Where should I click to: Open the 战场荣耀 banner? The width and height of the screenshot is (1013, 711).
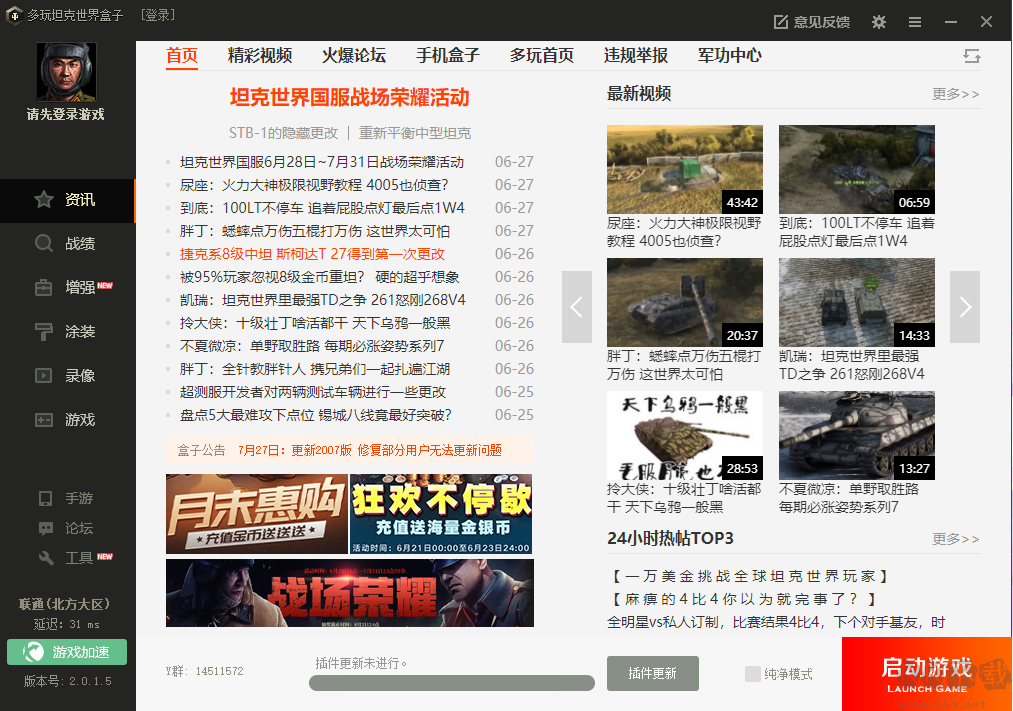(x=350, y=593)
